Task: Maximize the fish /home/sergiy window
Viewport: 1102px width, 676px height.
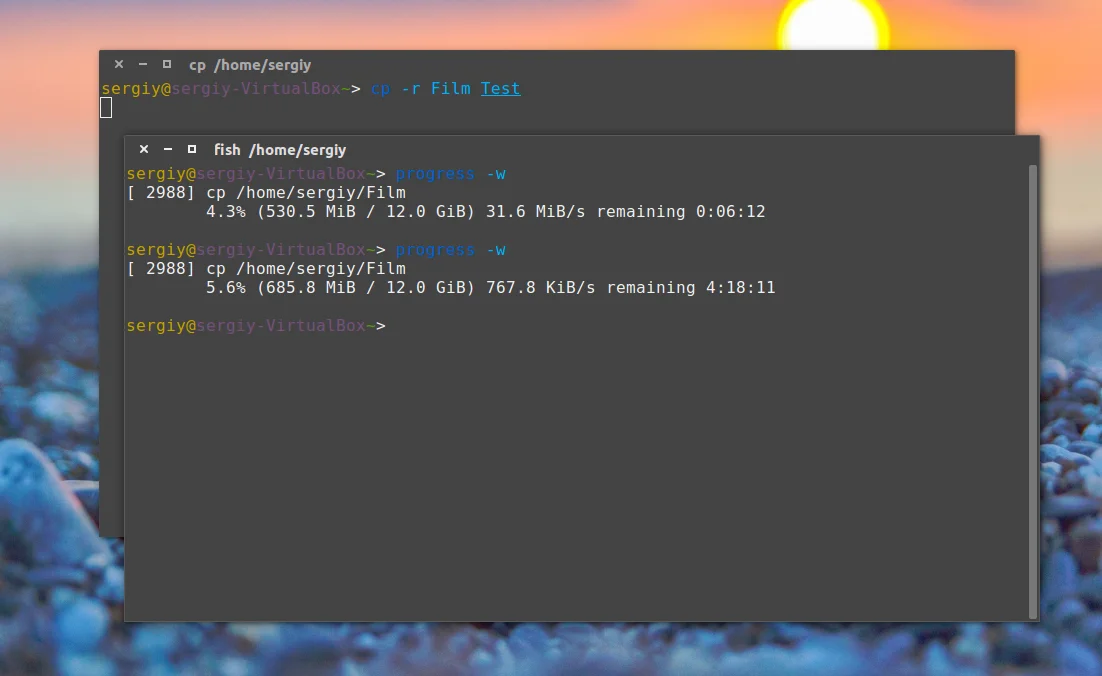Action: coord(191,149)
